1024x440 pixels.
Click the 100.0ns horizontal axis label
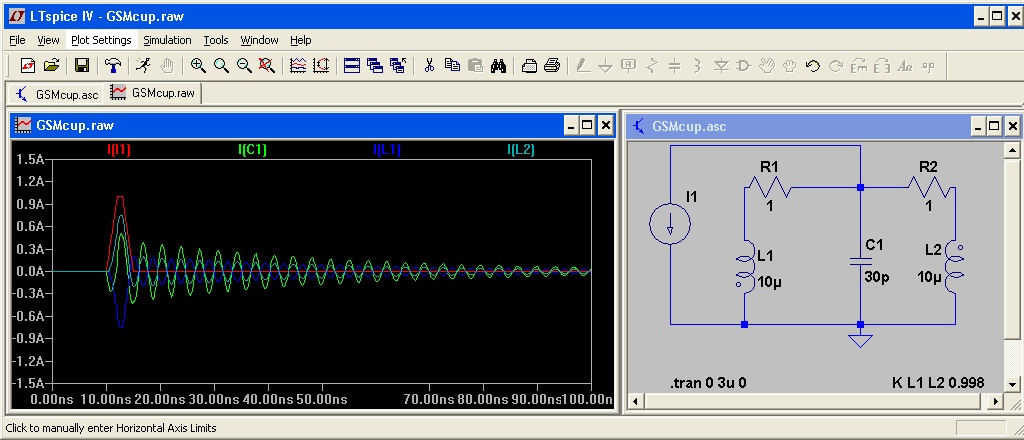(590, 399)
